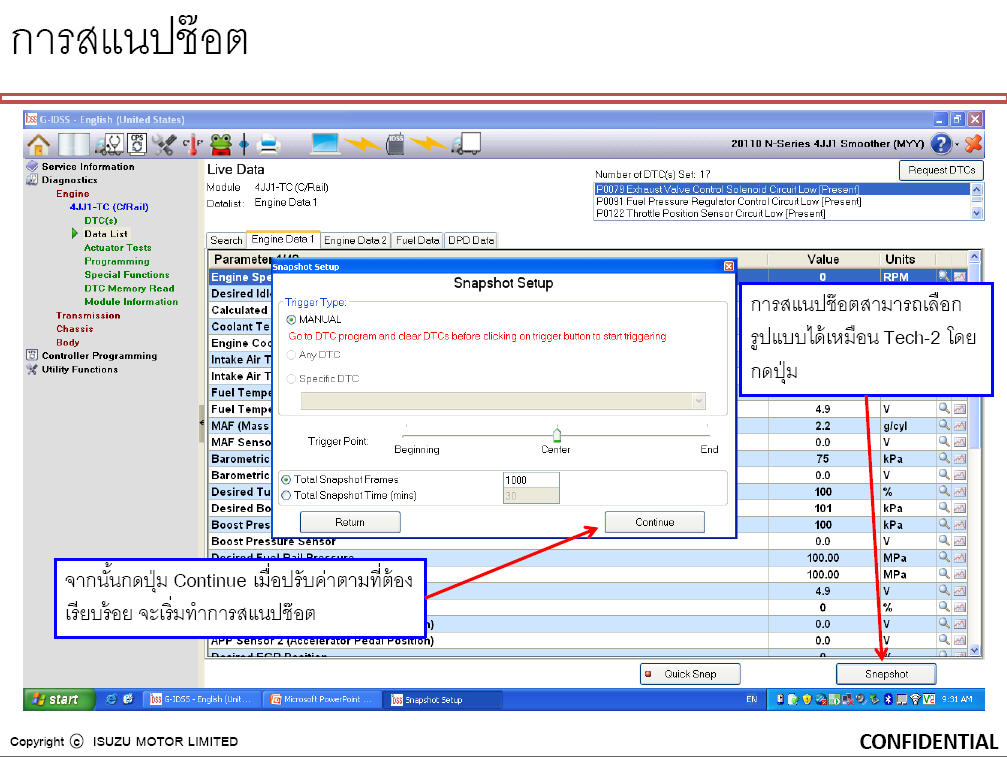Screen dimensions: 1007x757
Task: Click the Snapshot button
Action: pyautogui.click(x=886, y=674)
